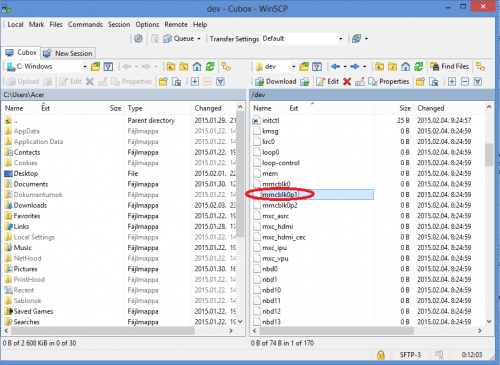This screenshot has width=500, height=365.
Task: Click the remote tree icon after Find Files
Action: click(480, 67)
